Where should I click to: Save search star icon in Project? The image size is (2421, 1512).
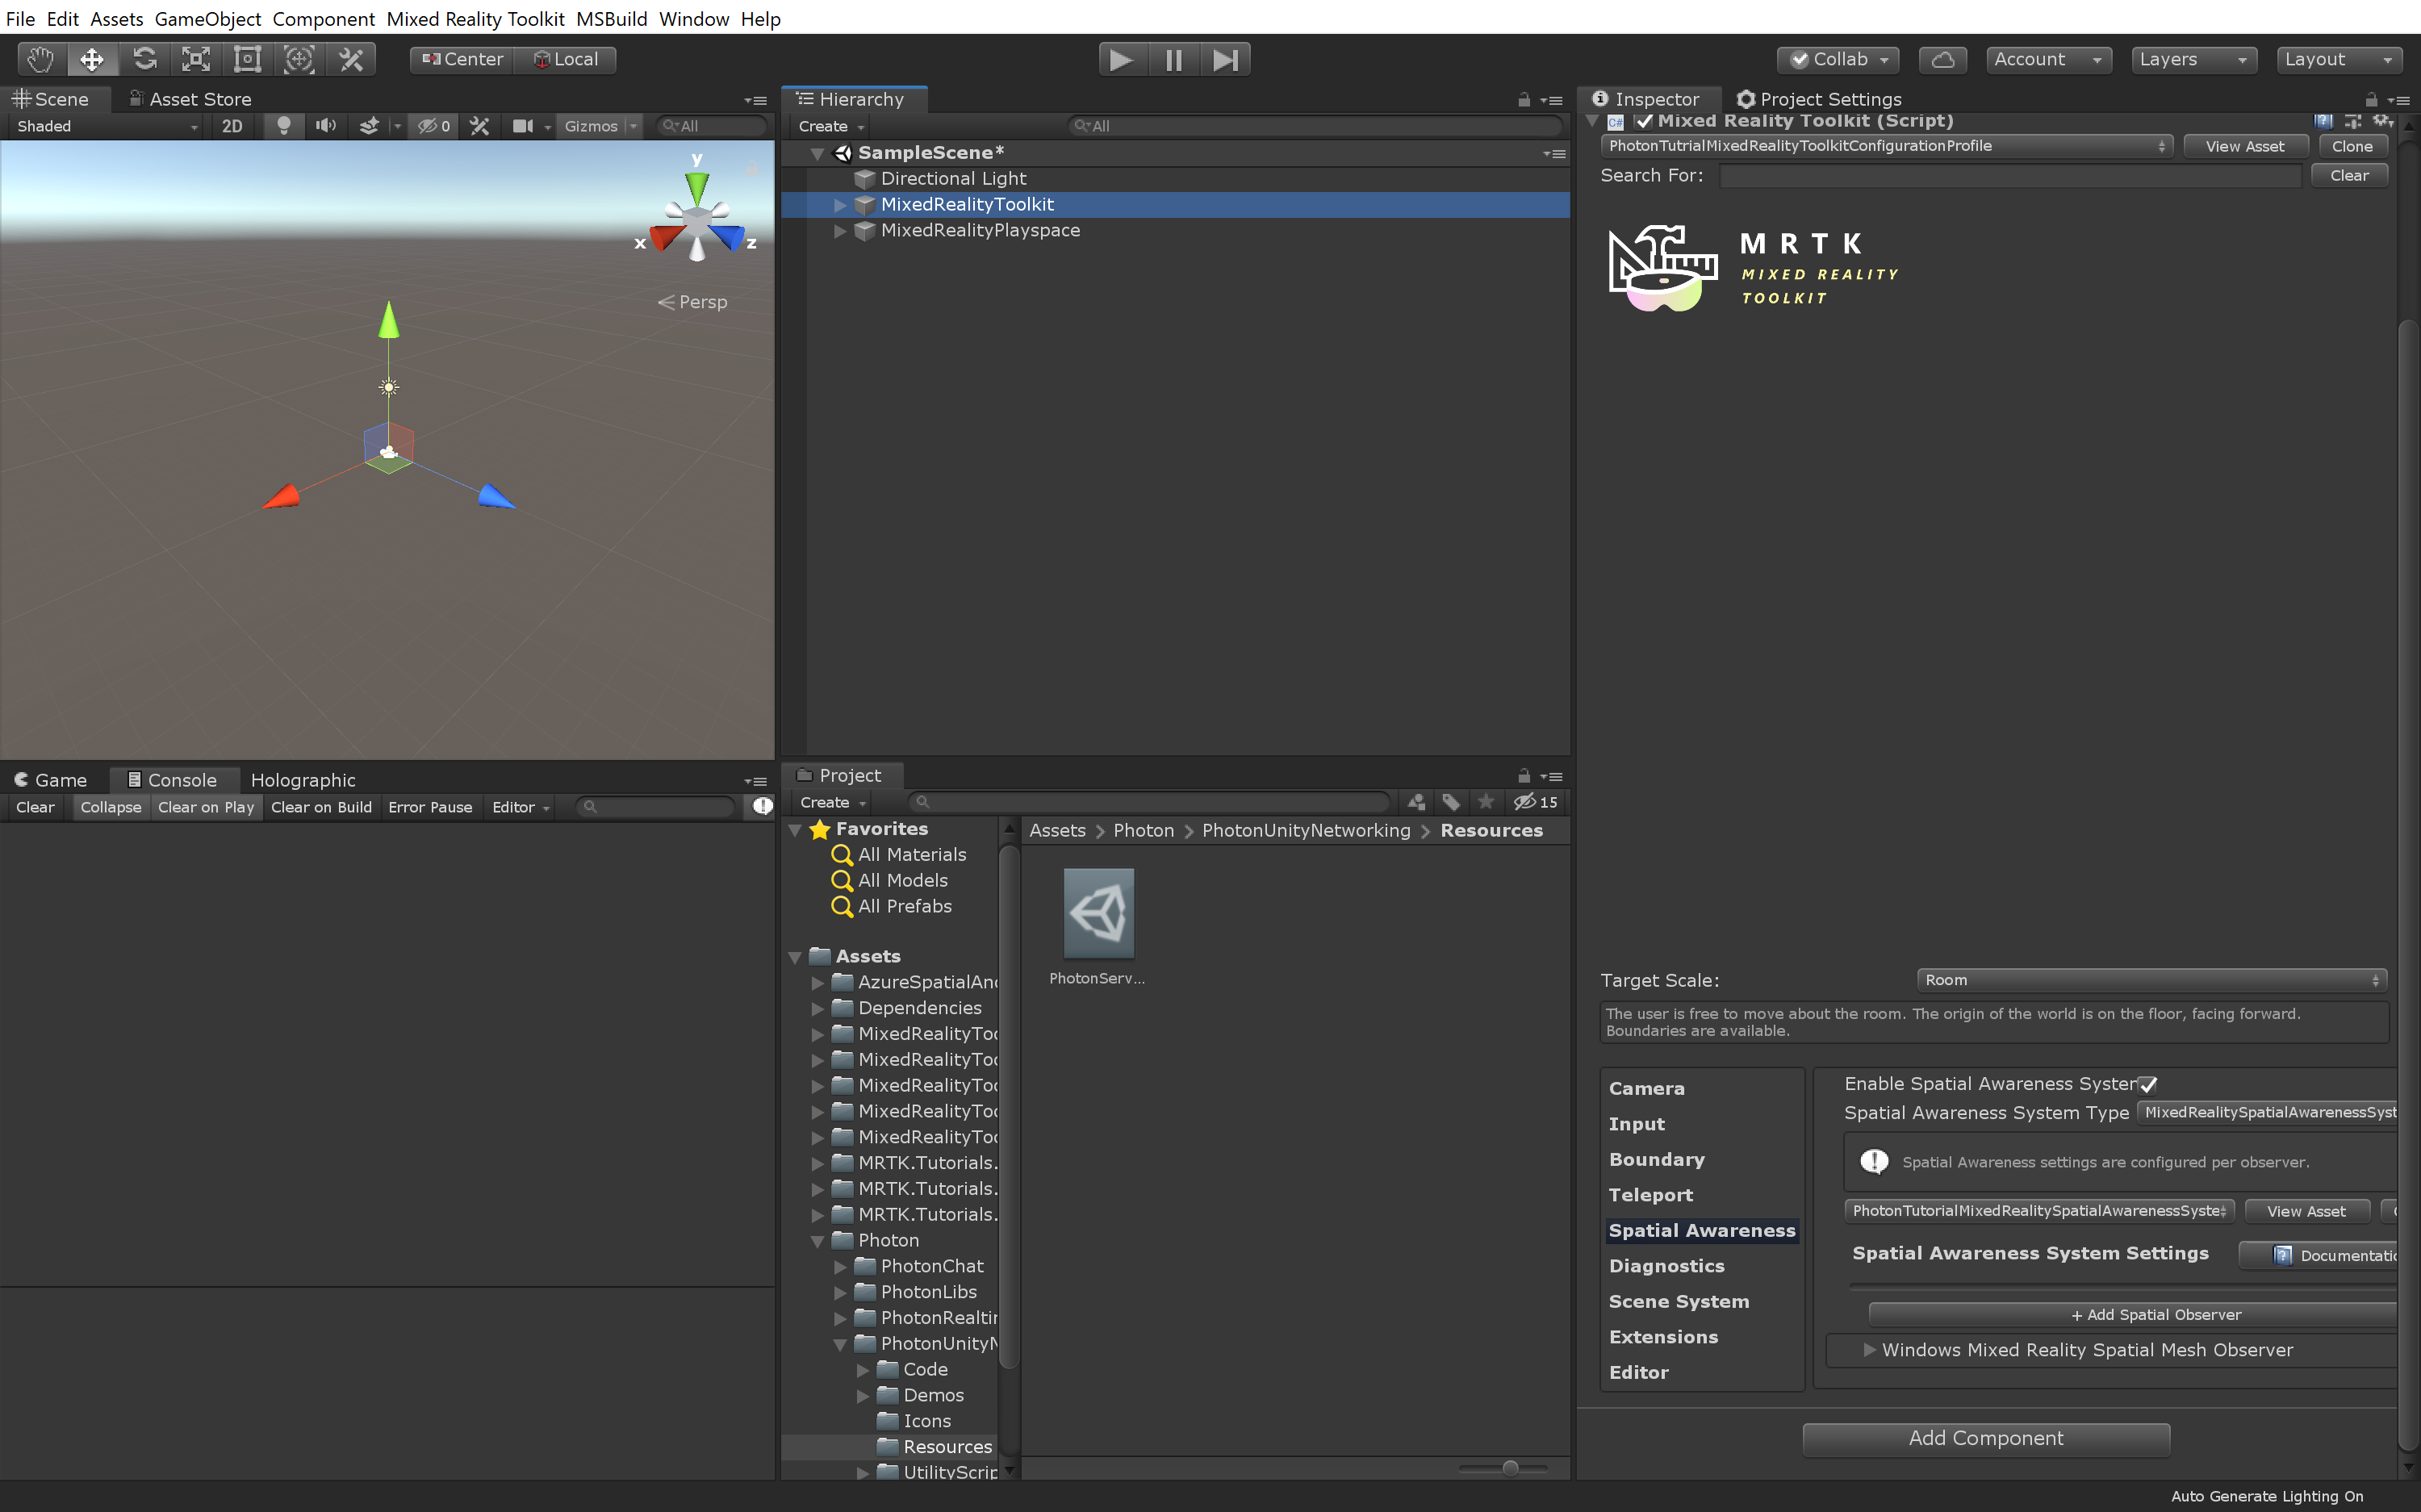pyautogui.click(x=1486, y=802)
